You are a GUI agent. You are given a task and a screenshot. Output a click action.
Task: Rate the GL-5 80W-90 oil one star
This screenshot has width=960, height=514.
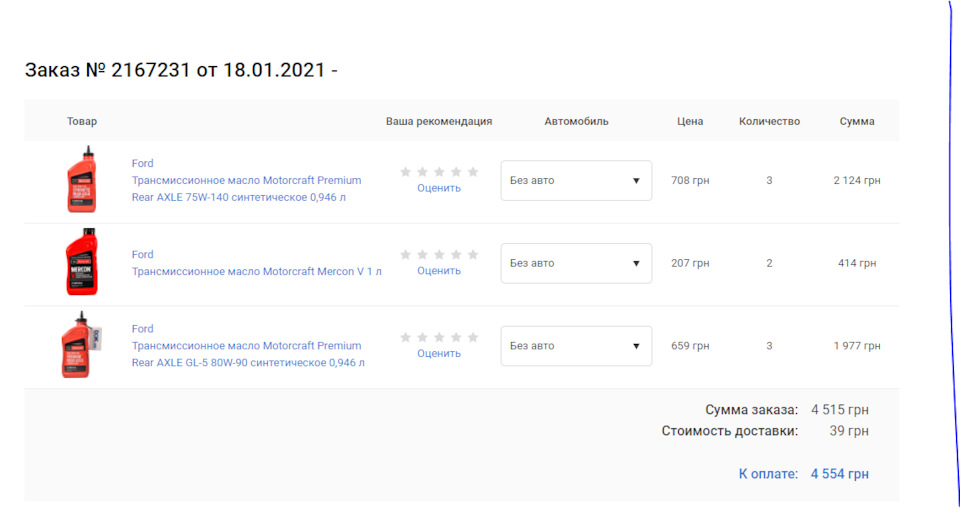(x=405, y=337)
